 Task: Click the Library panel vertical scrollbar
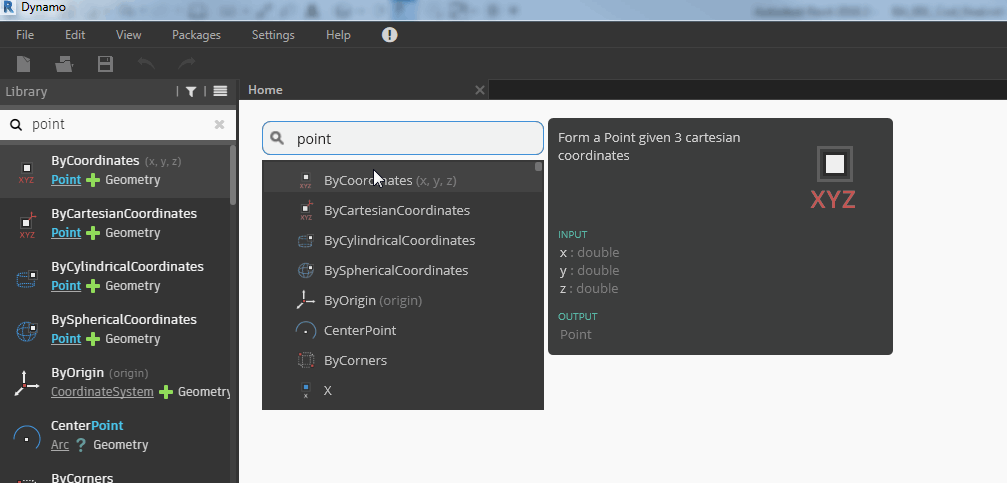[x=233, y=180]
